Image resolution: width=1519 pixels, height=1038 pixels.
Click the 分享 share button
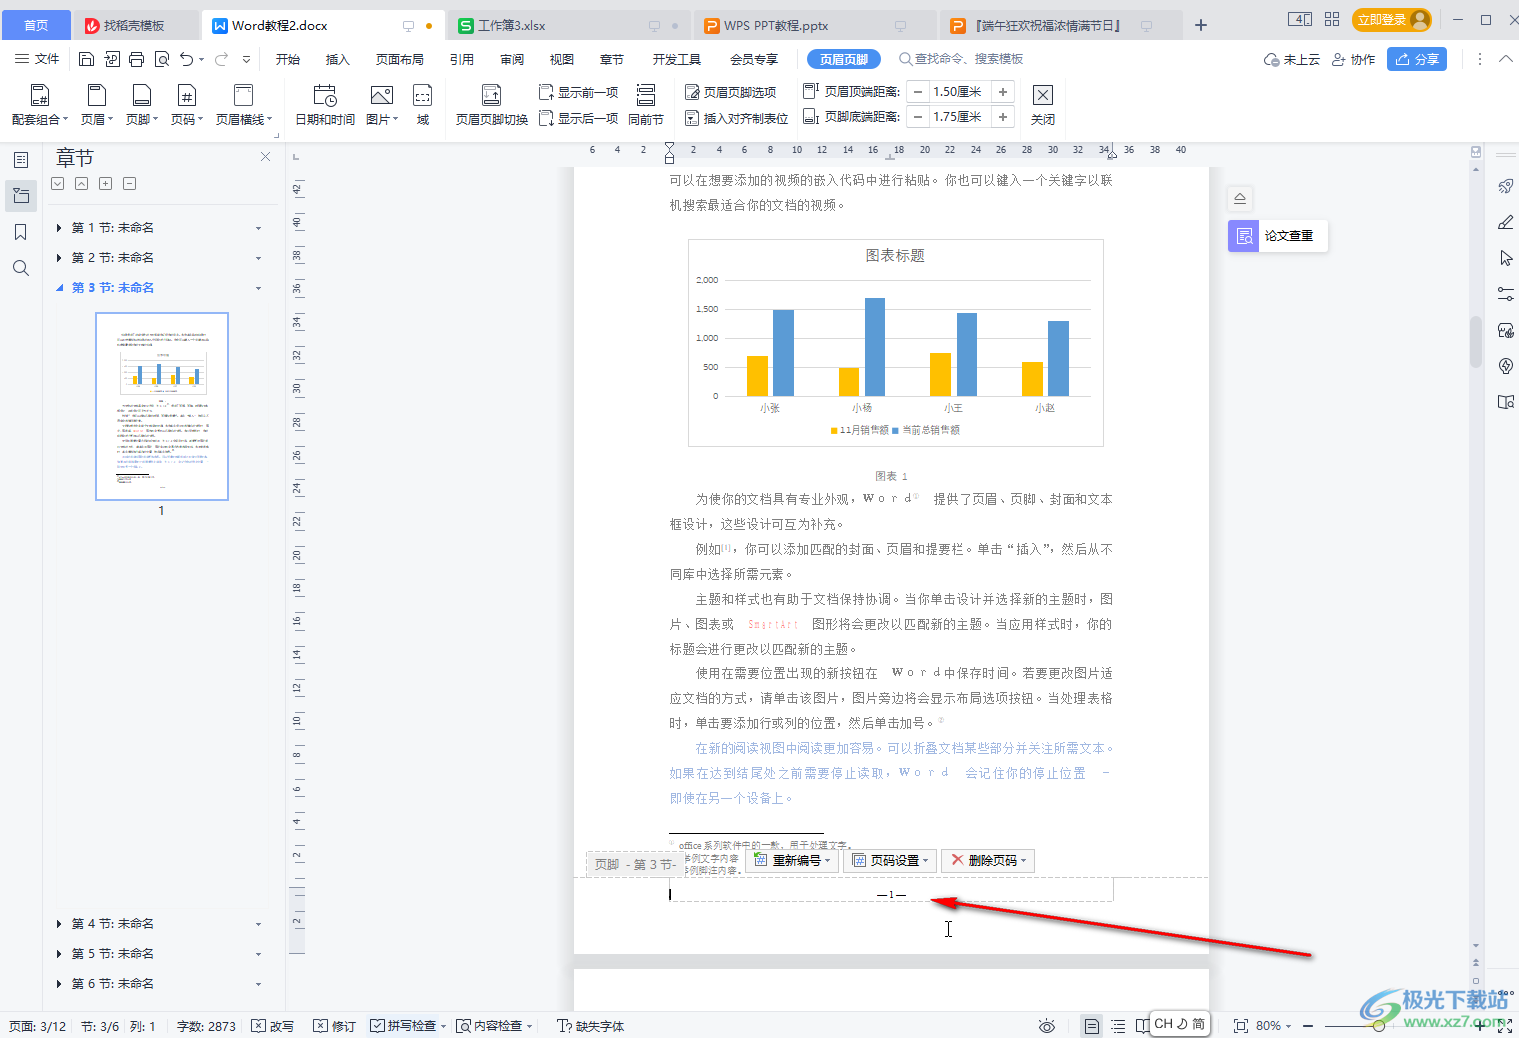tap(1417, 59)
